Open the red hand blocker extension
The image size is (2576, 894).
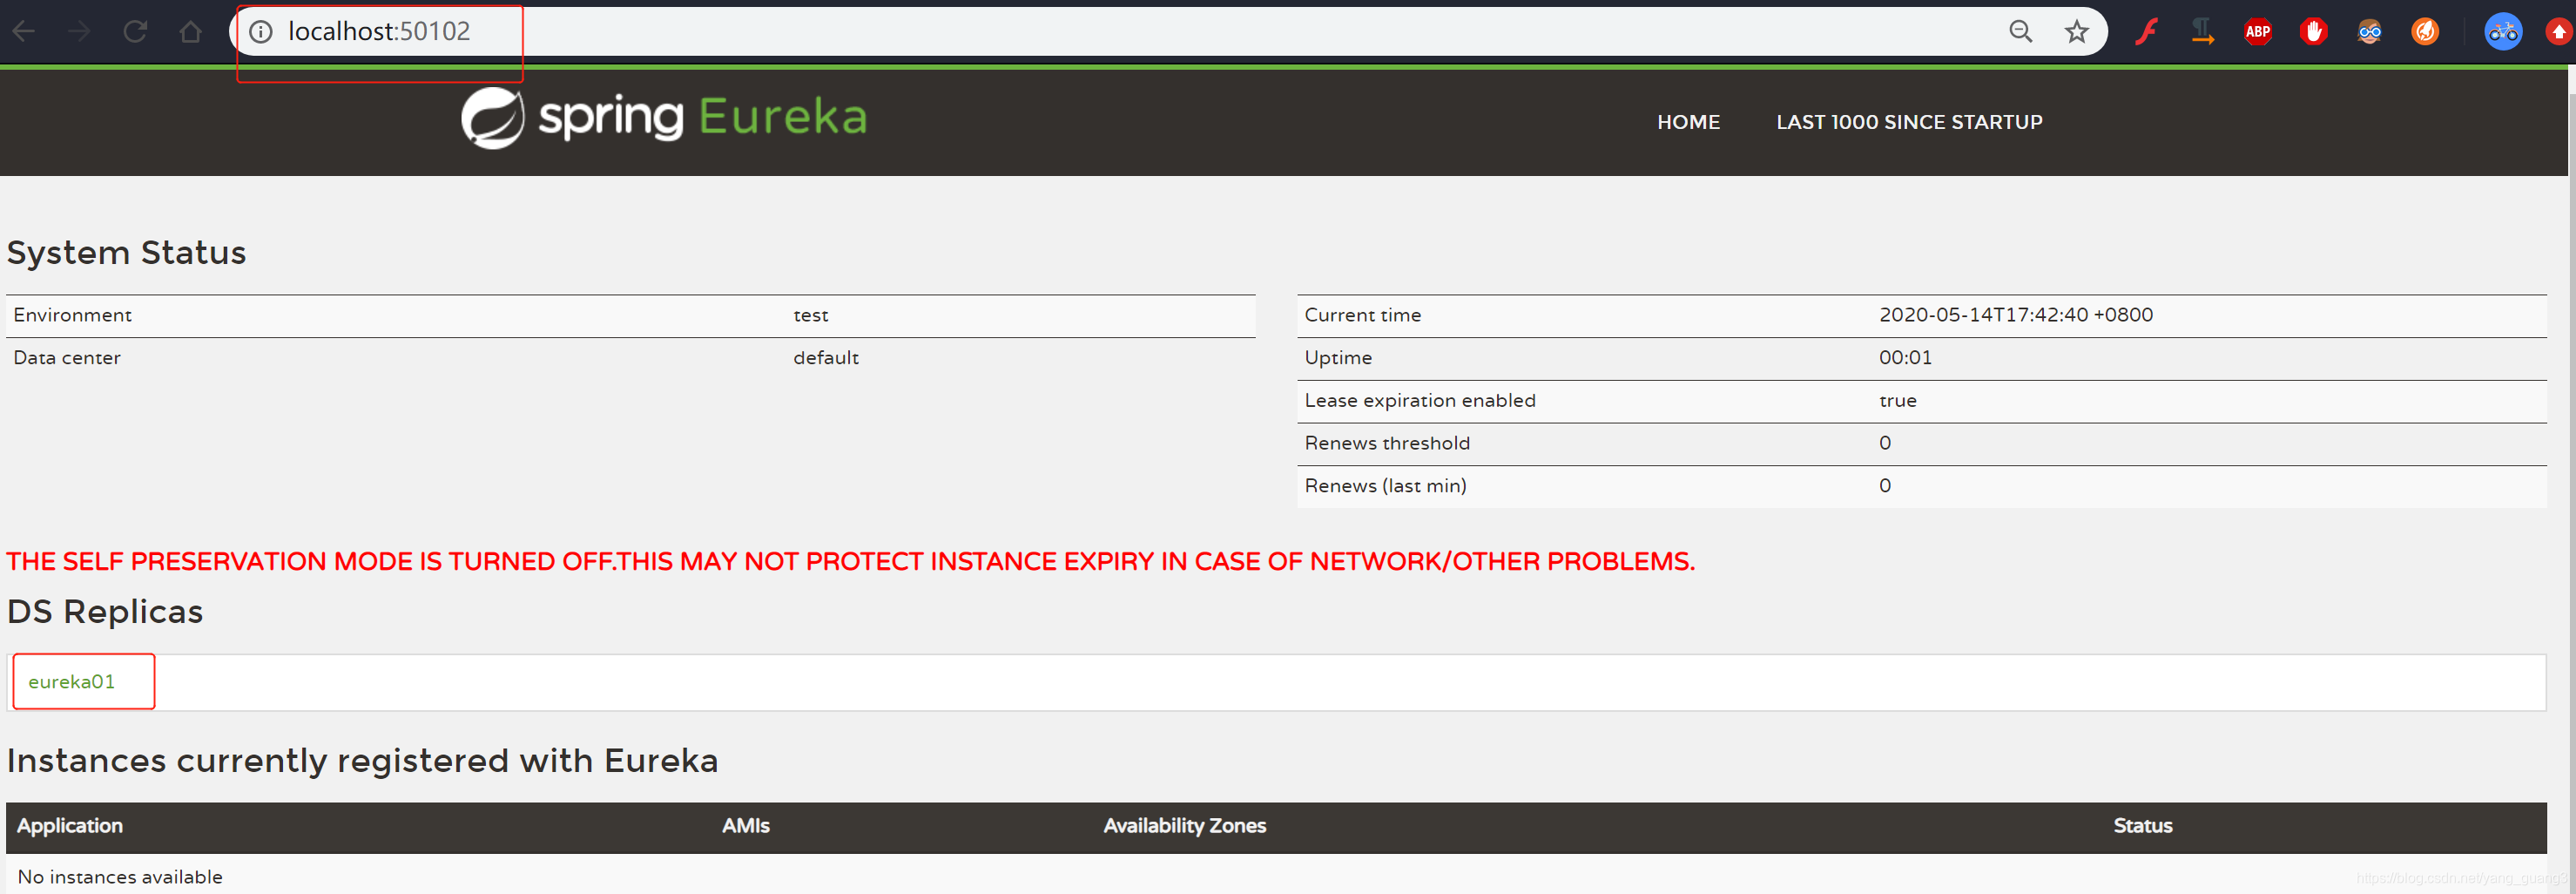[x=2313, y=32]
